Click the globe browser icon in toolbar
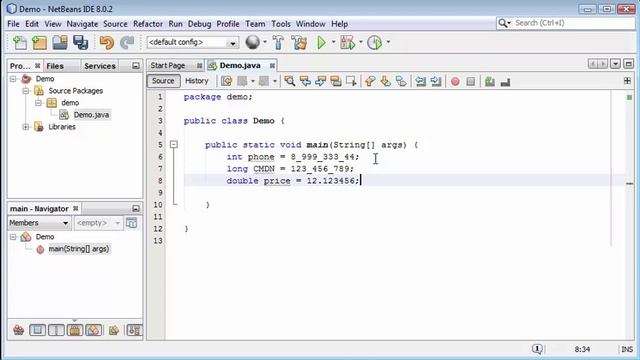640x360 pixels. click(x=253, y=42)
